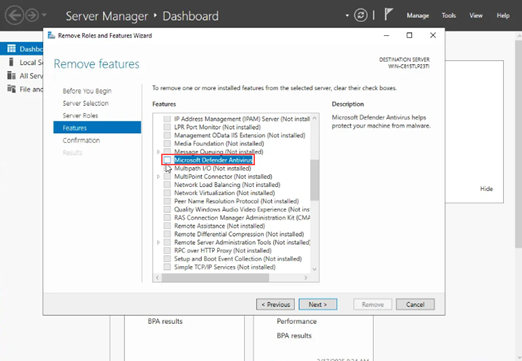The width and height of the screenshot is (522, 361).
Task: Select Quality Windows Audio Video Experience row
Action: click(242, 209)
